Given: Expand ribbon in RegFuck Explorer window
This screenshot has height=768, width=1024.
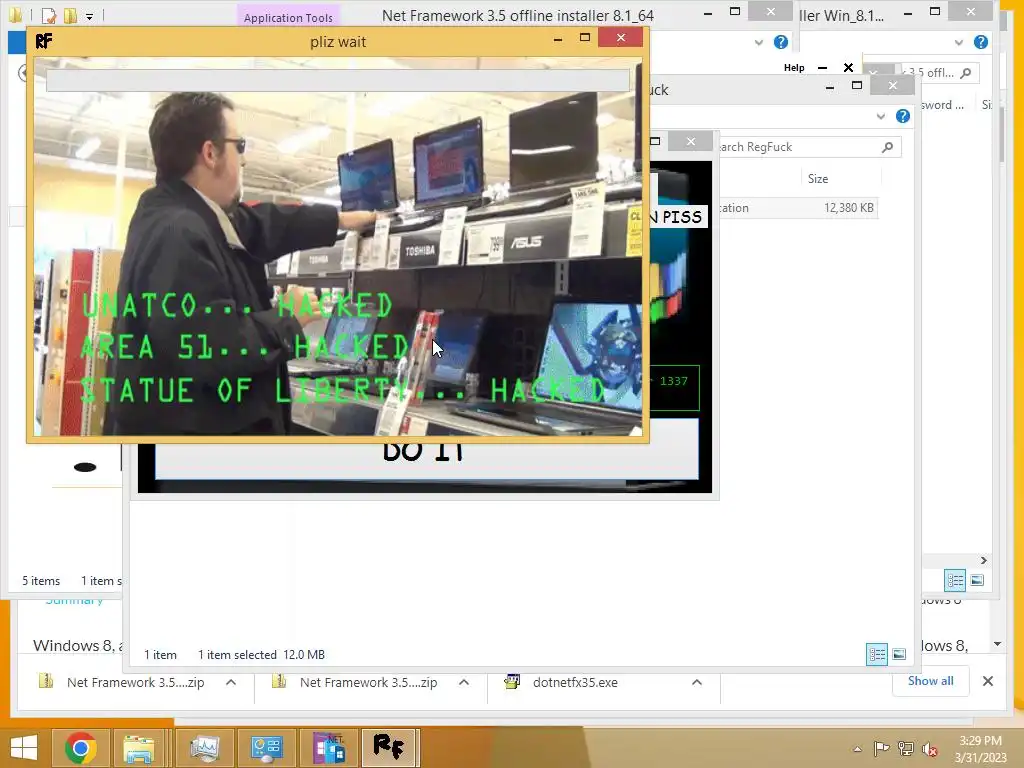Looking at the screenshot, I should point(880,116).
